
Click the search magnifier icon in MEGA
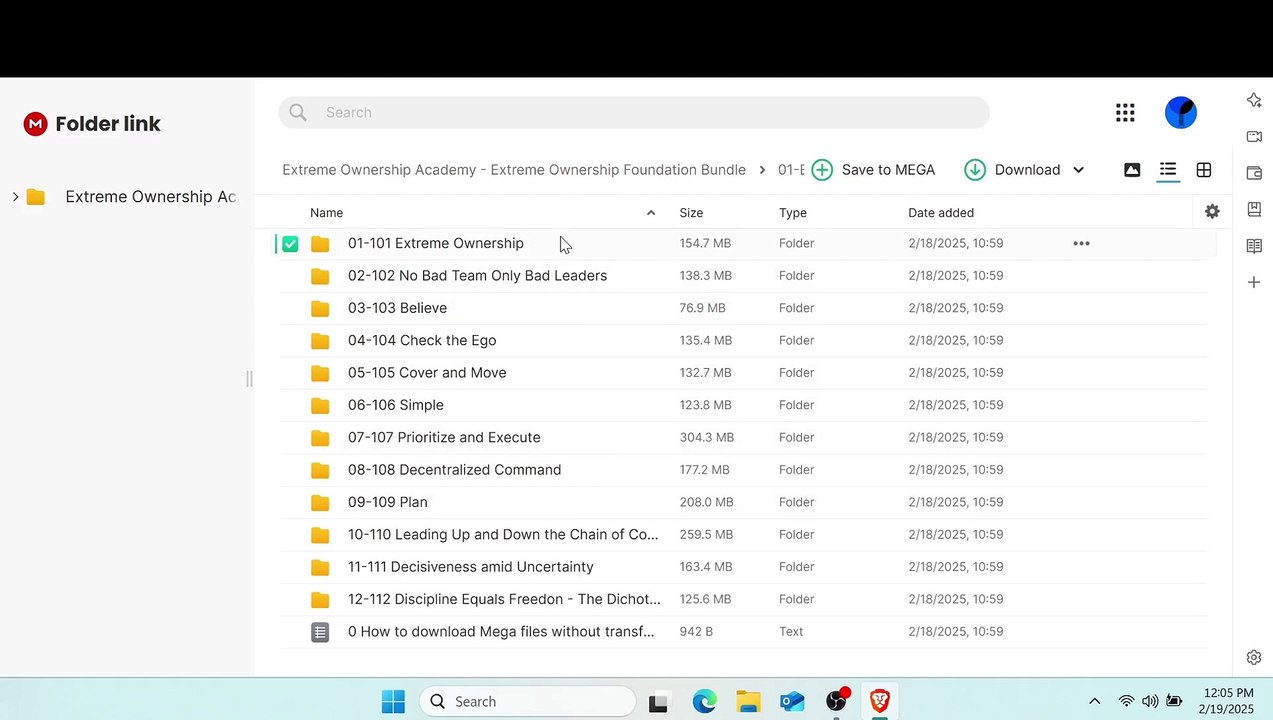[298, 113]
